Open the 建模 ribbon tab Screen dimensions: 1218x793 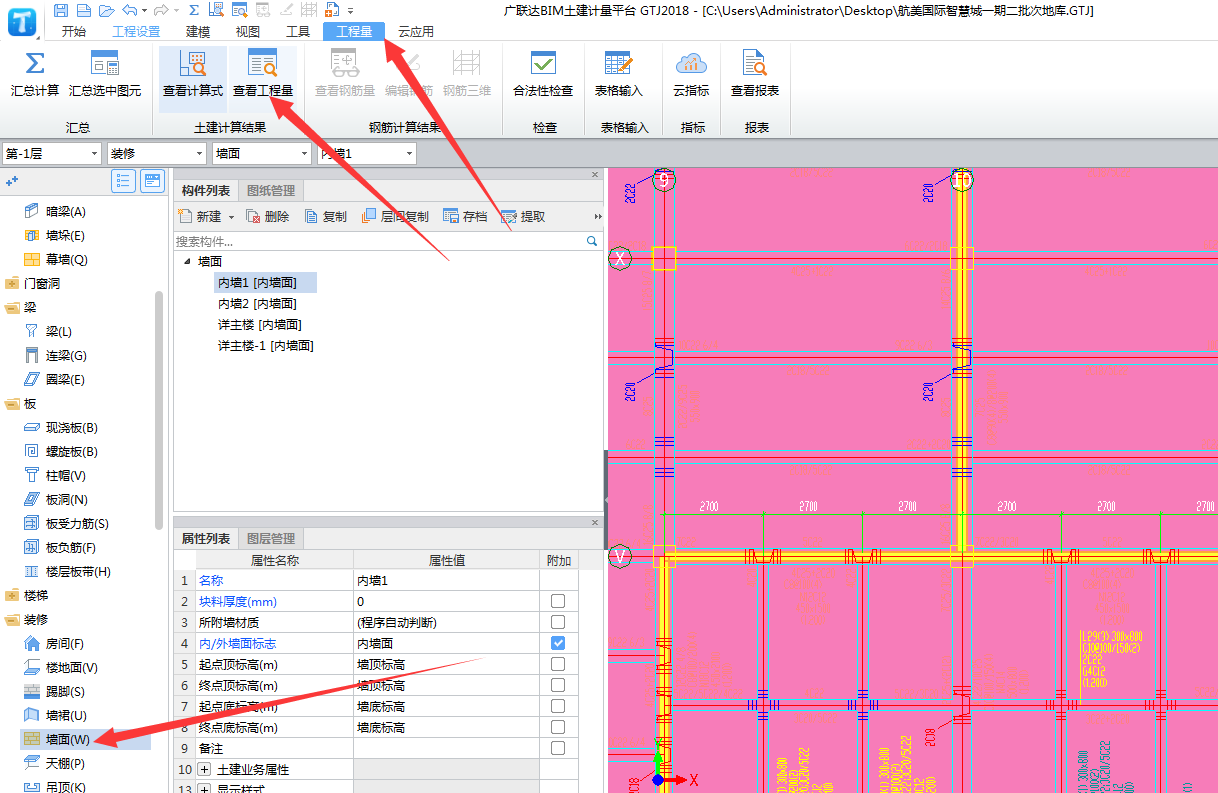coord(198,31)
